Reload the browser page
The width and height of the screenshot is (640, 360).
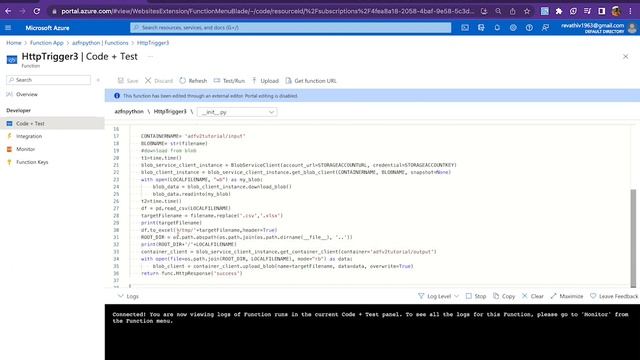pos(37,11)
